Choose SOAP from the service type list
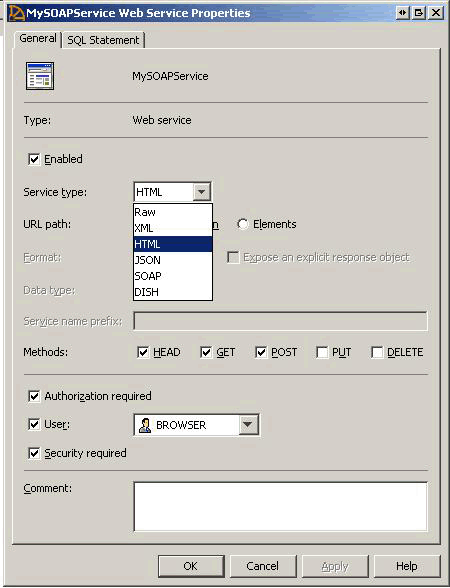The height and width of the screenshot is (588, 450). click(x=173, y=276)
